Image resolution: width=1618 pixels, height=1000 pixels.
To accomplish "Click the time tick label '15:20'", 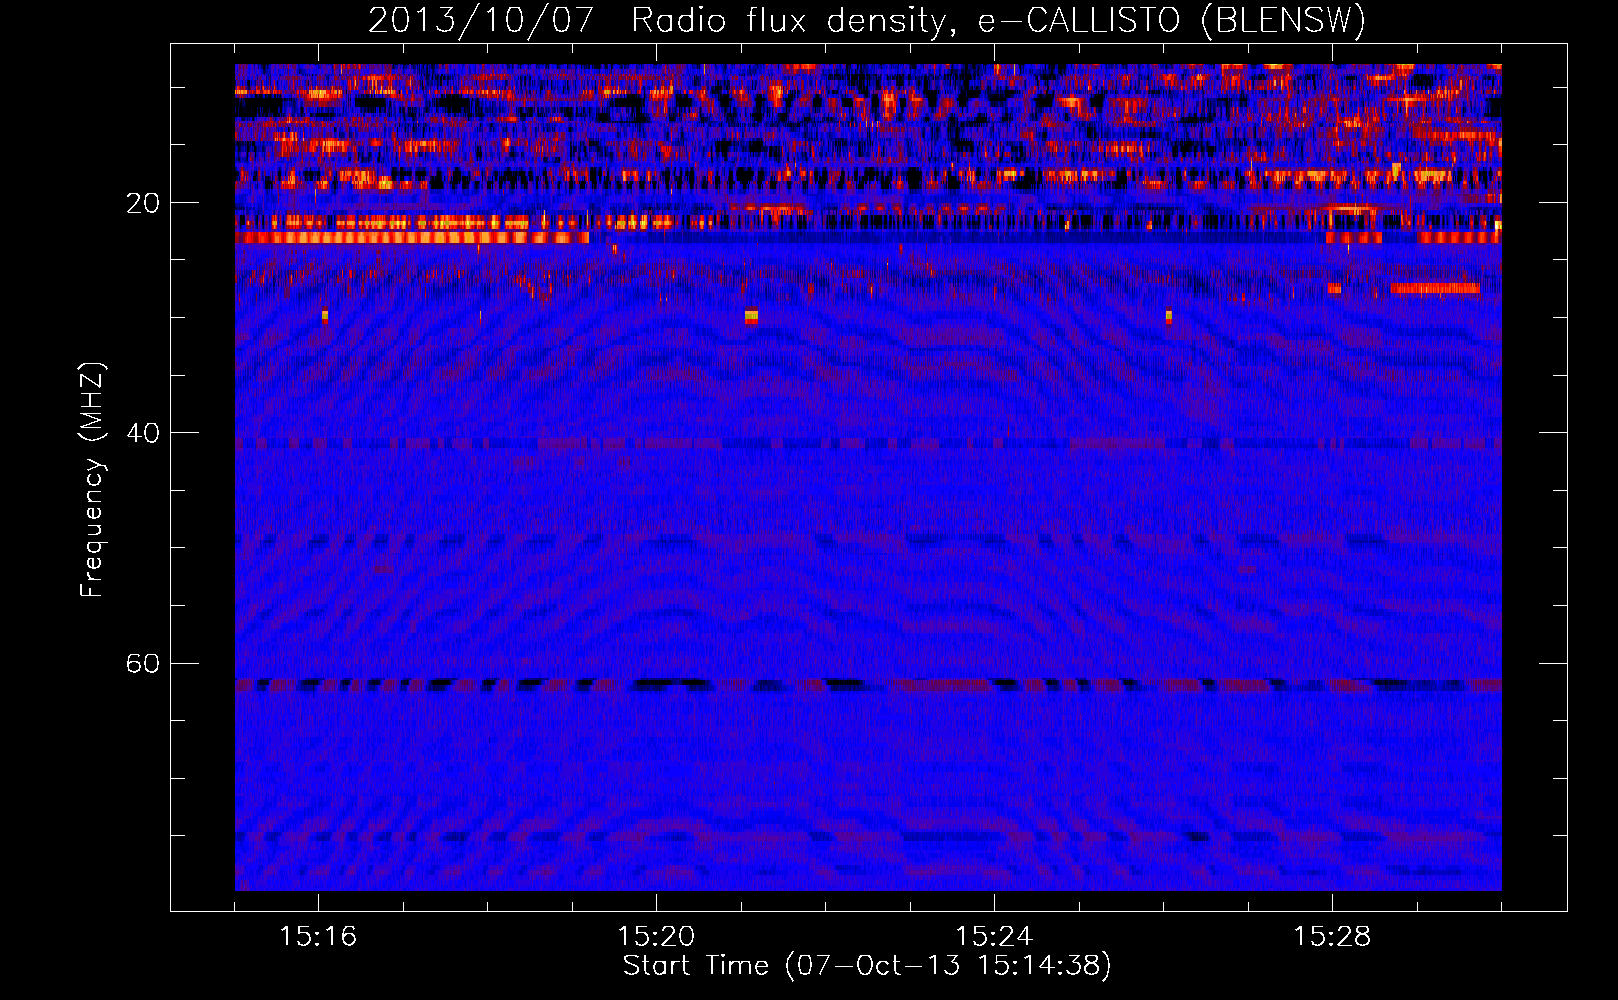I will click(656, 936).
